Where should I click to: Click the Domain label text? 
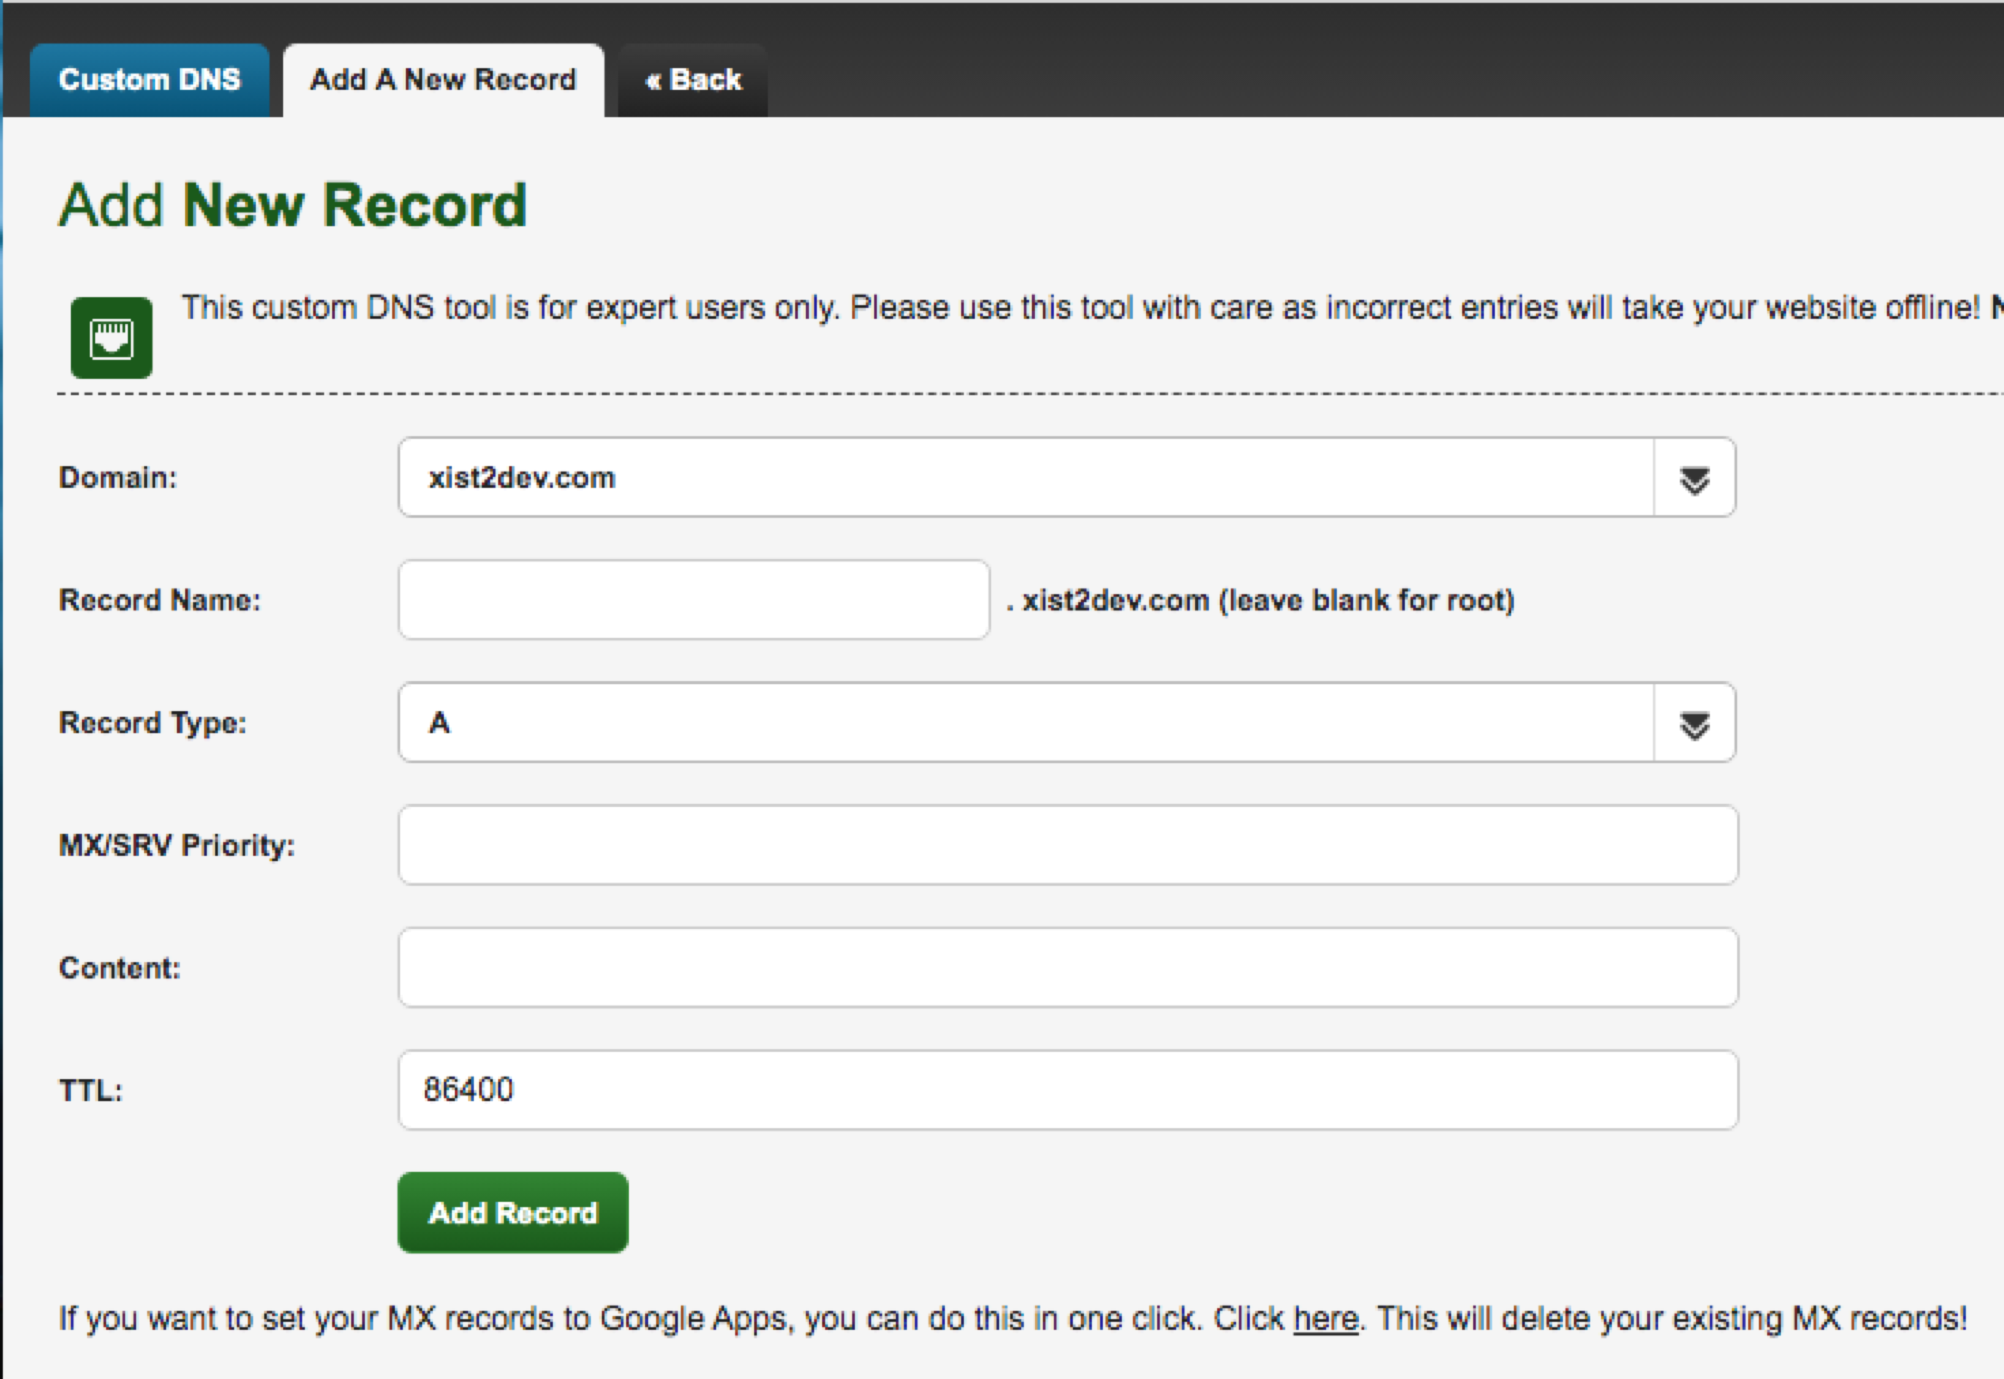(x=118, y=478)
